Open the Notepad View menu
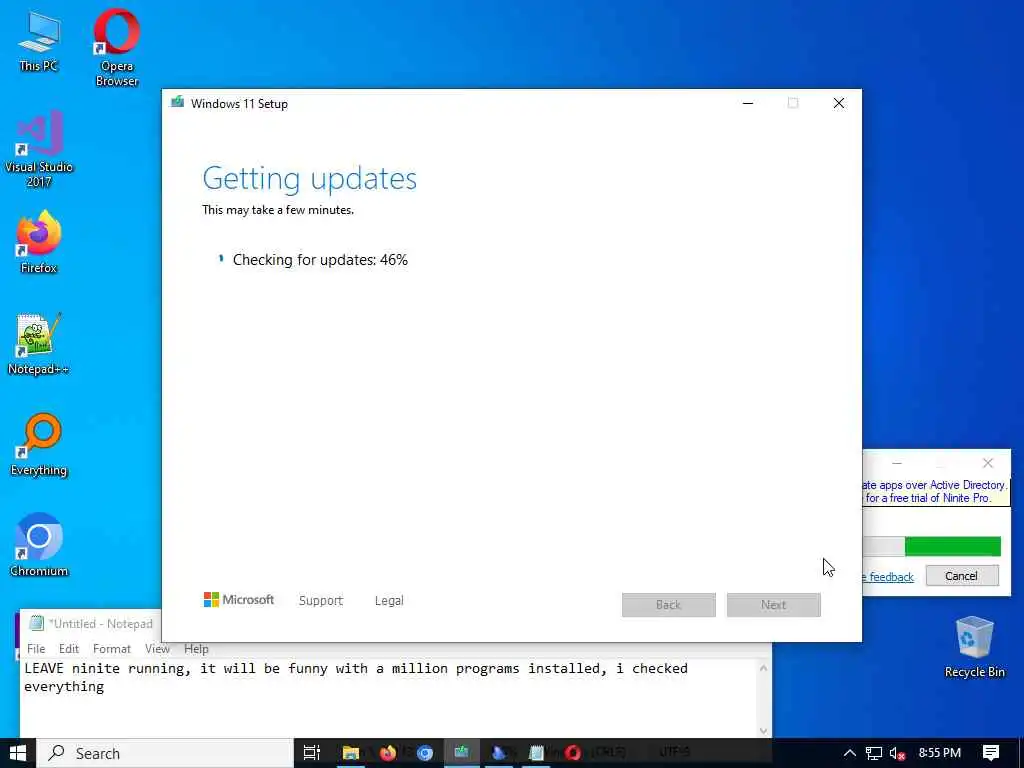The image size is (1024, 768). [x=157, y=648]
